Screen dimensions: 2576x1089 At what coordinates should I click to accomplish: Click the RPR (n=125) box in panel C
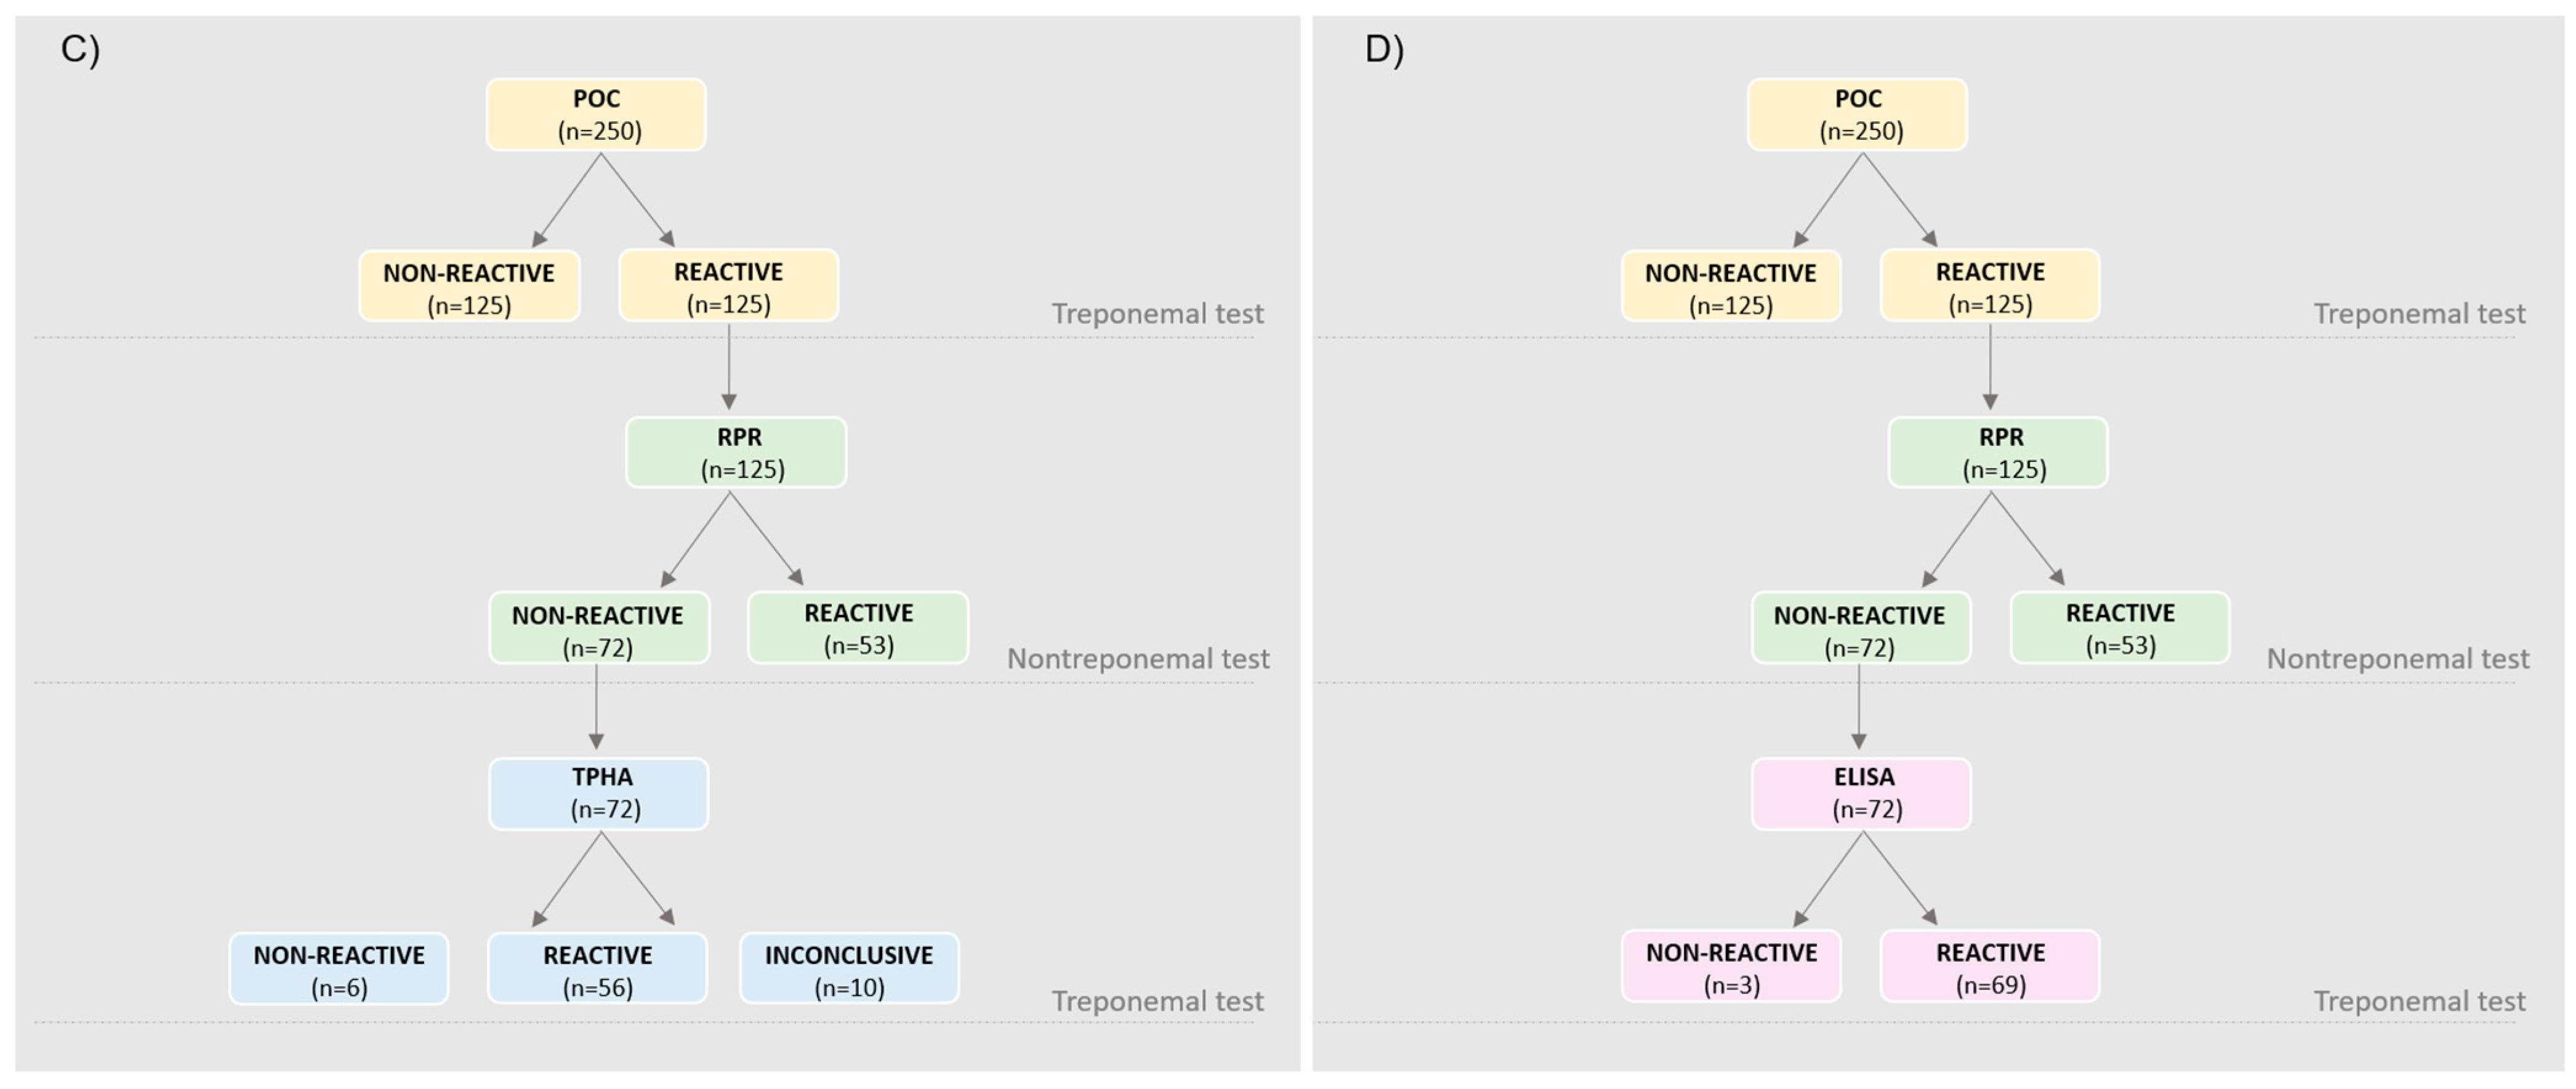(x=736, y=452)
